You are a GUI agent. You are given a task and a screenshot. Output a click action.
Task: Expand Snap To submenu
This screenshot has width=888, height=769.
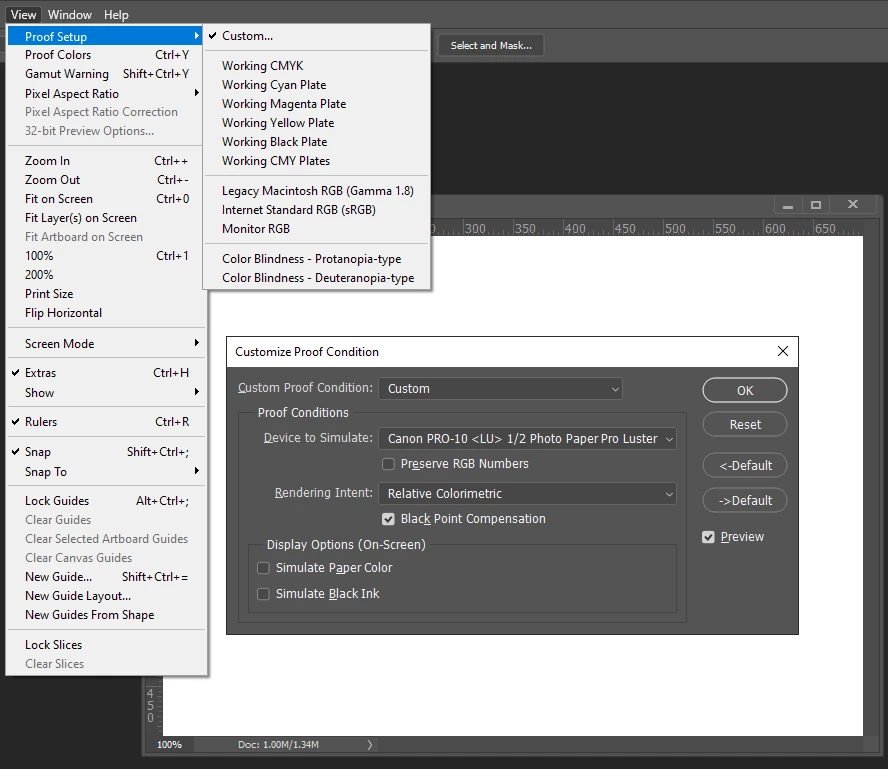(106, 472)
